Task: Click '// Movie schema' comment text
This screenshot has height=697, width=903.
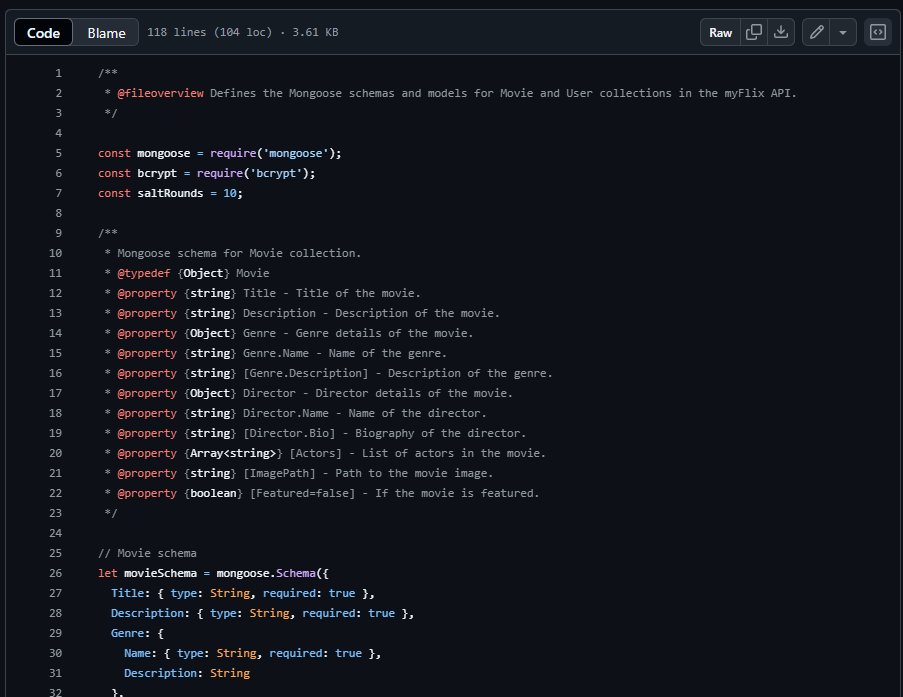Action: coord(147,553)
